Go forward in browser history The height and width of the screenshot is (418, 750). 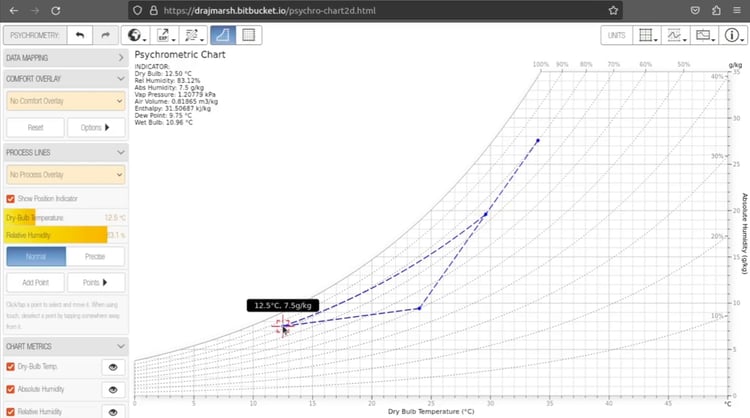35,11
